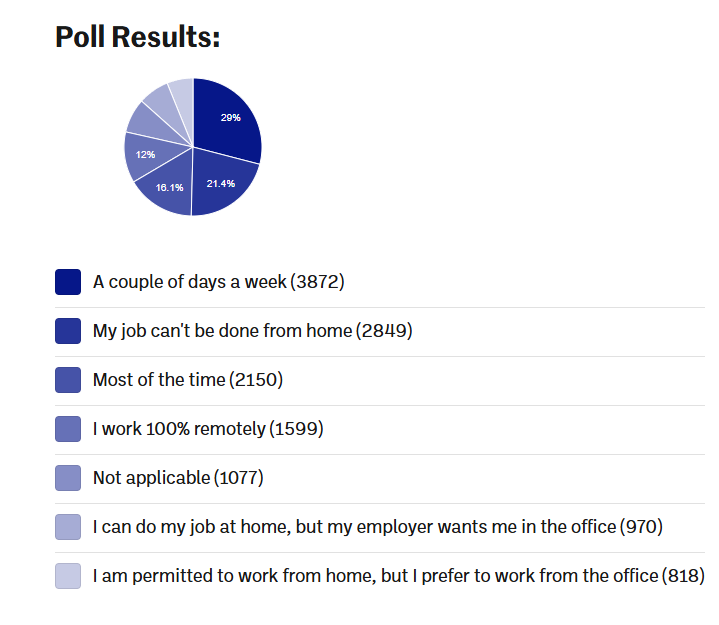The image size is (719, 625).
Task: Click the 'I work 100% remotely' legend swatch
Action: click(68, 429)
